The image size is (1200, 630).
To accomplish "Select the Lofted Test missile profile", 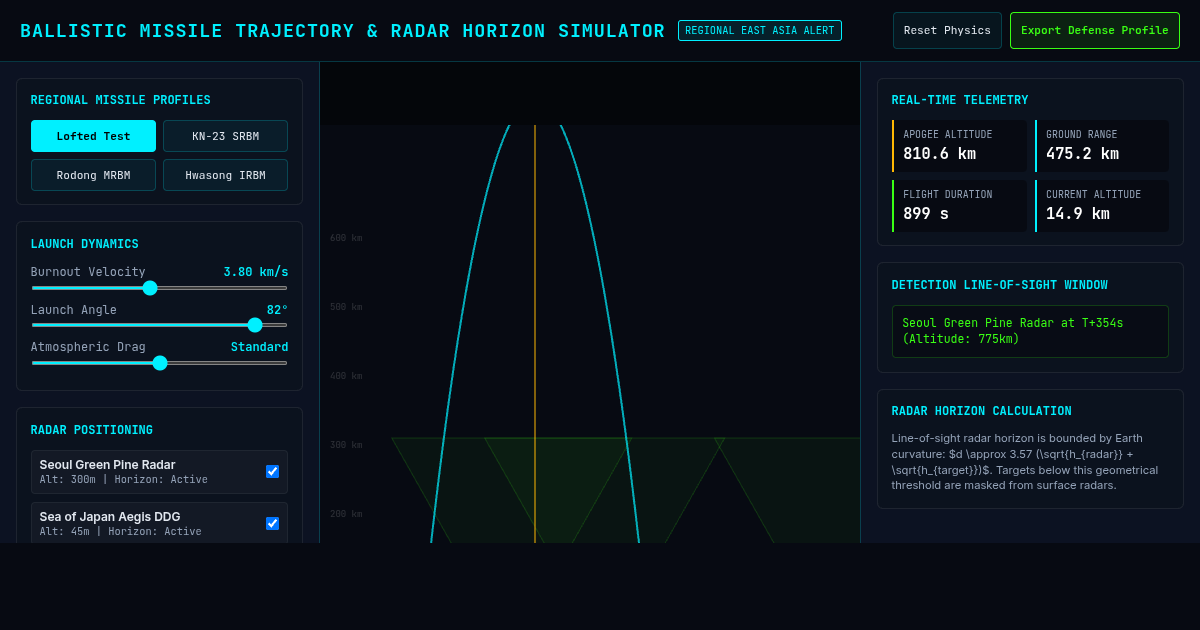I will [x=93, y=136].
